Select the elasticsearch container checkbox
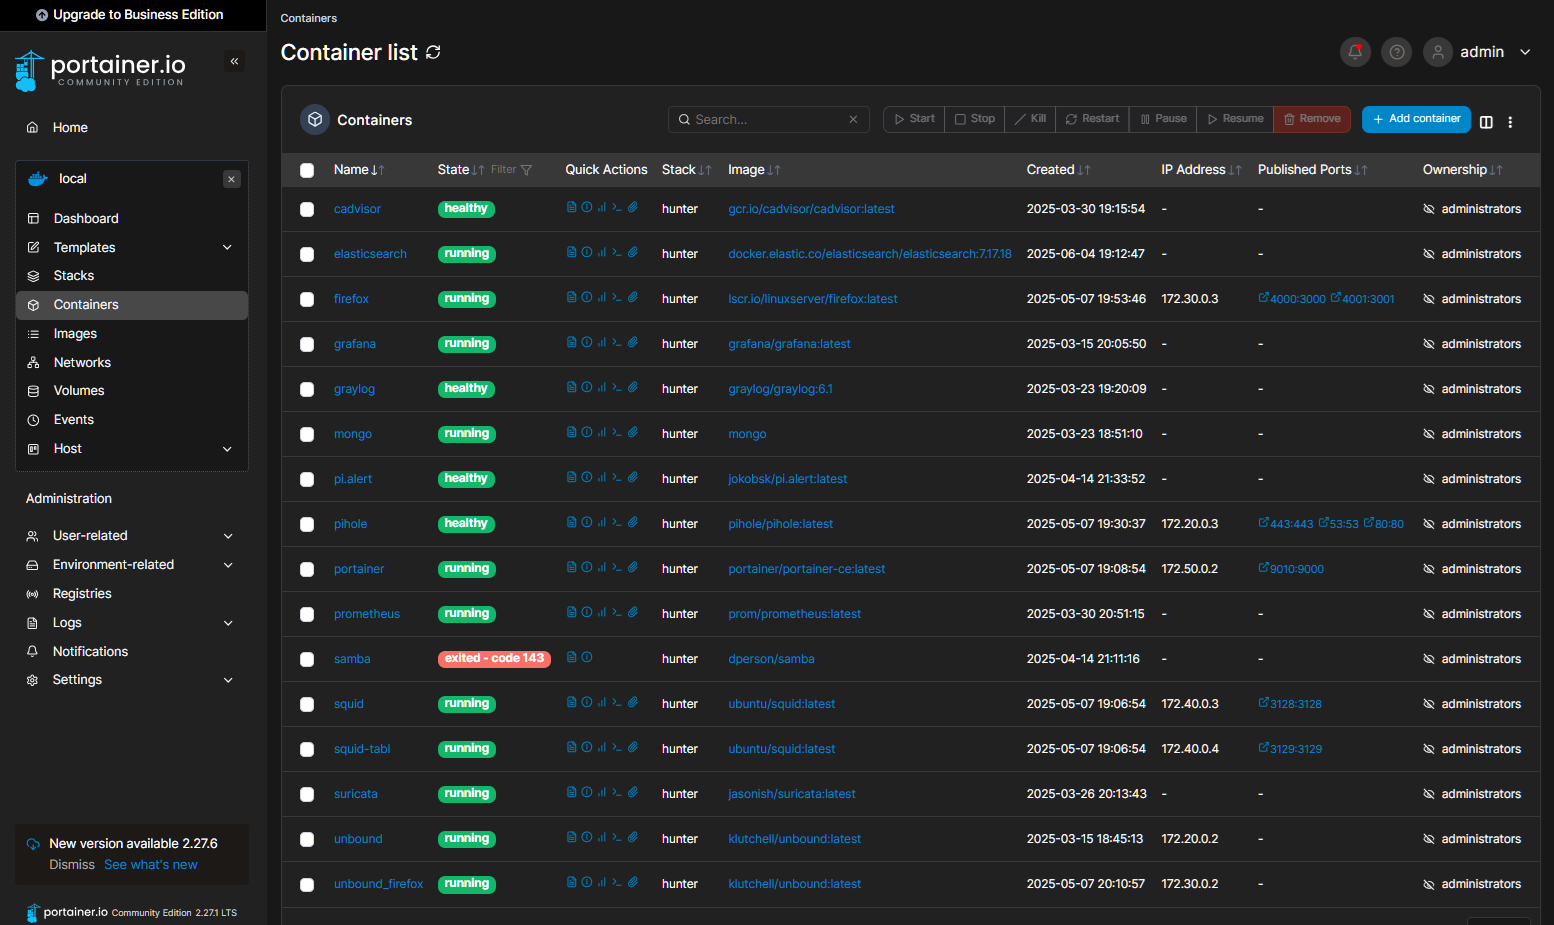 coord(307,254)
